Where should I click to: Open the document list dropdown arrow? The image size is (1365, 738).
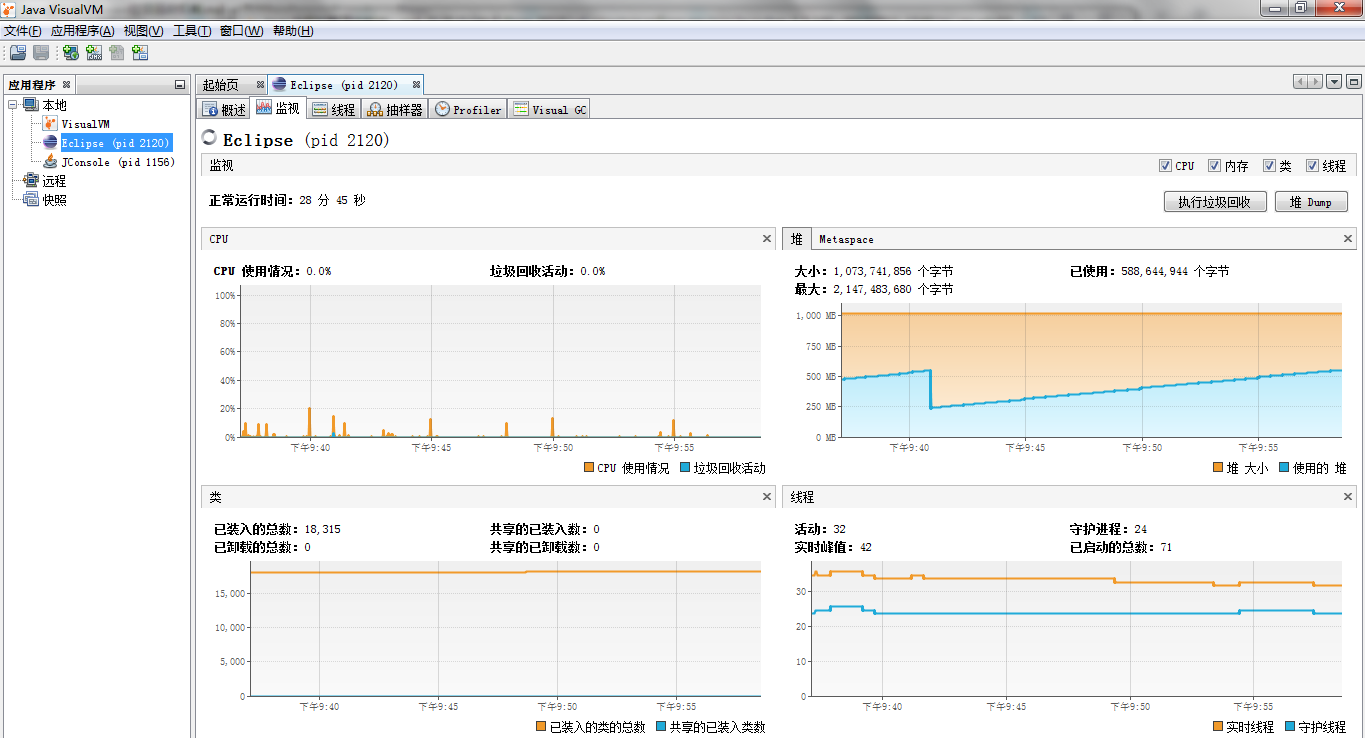click(x=1334, y=82)
